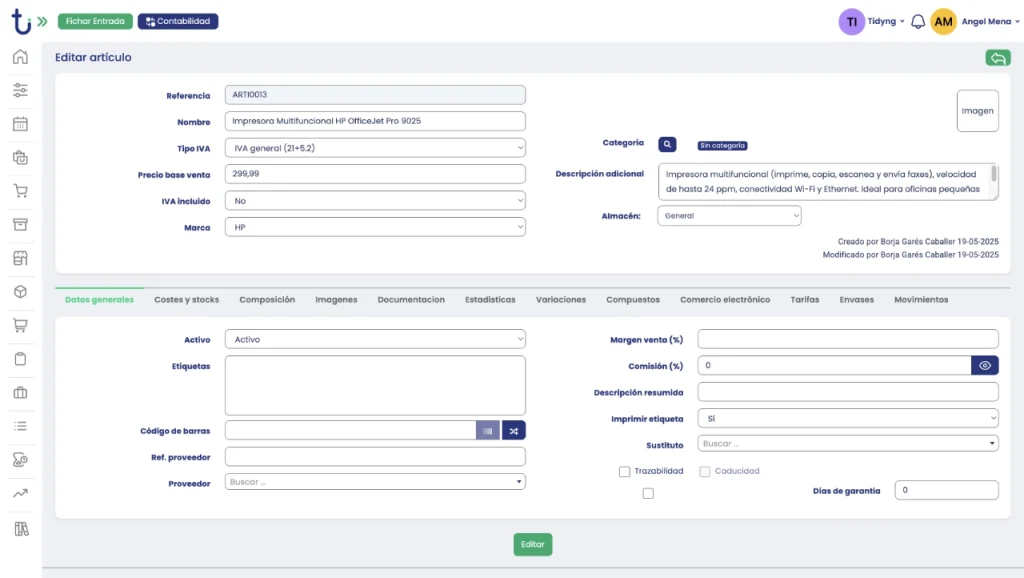Click the notification bell icon

coord(917,21)
